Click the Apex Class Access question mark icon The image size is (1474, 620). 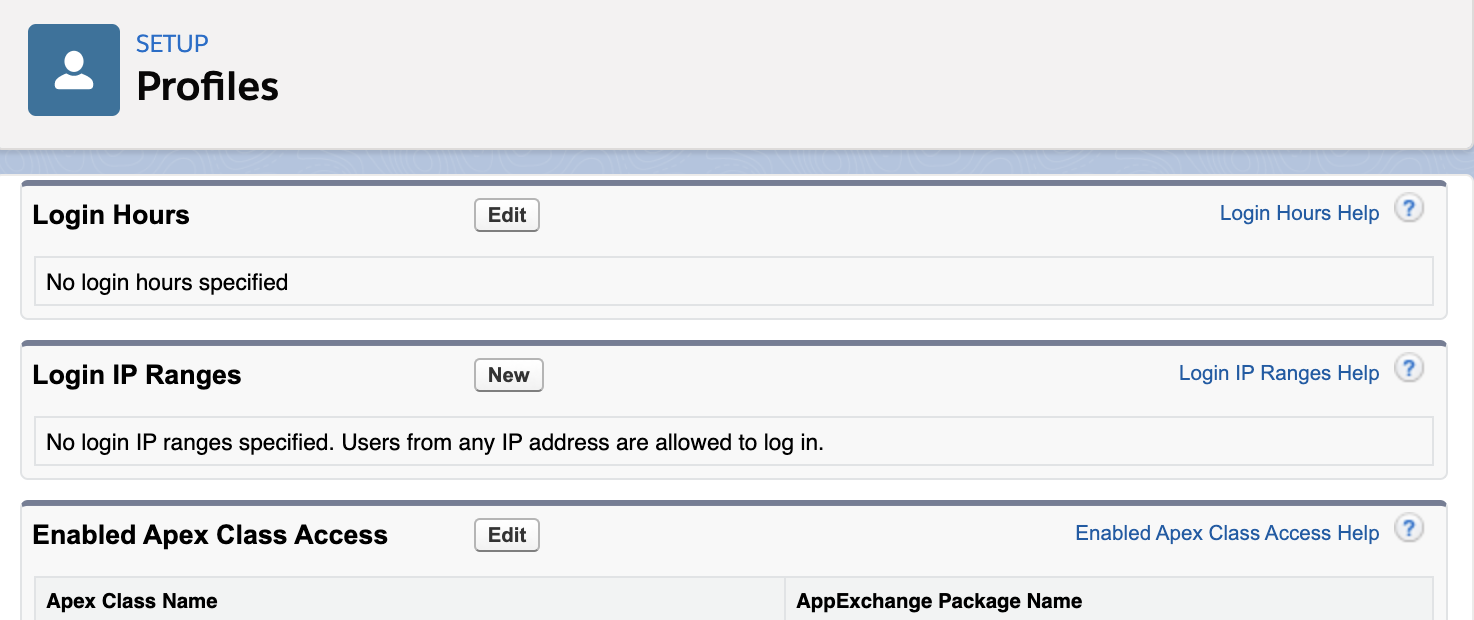tap(1409, 529)
